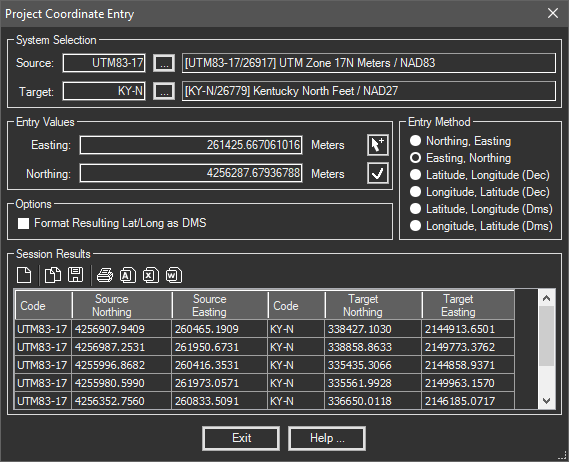Open Target coordinate system browse button
Image resolution: width=569 pixels, height=462 pixels.
(164, 91)
